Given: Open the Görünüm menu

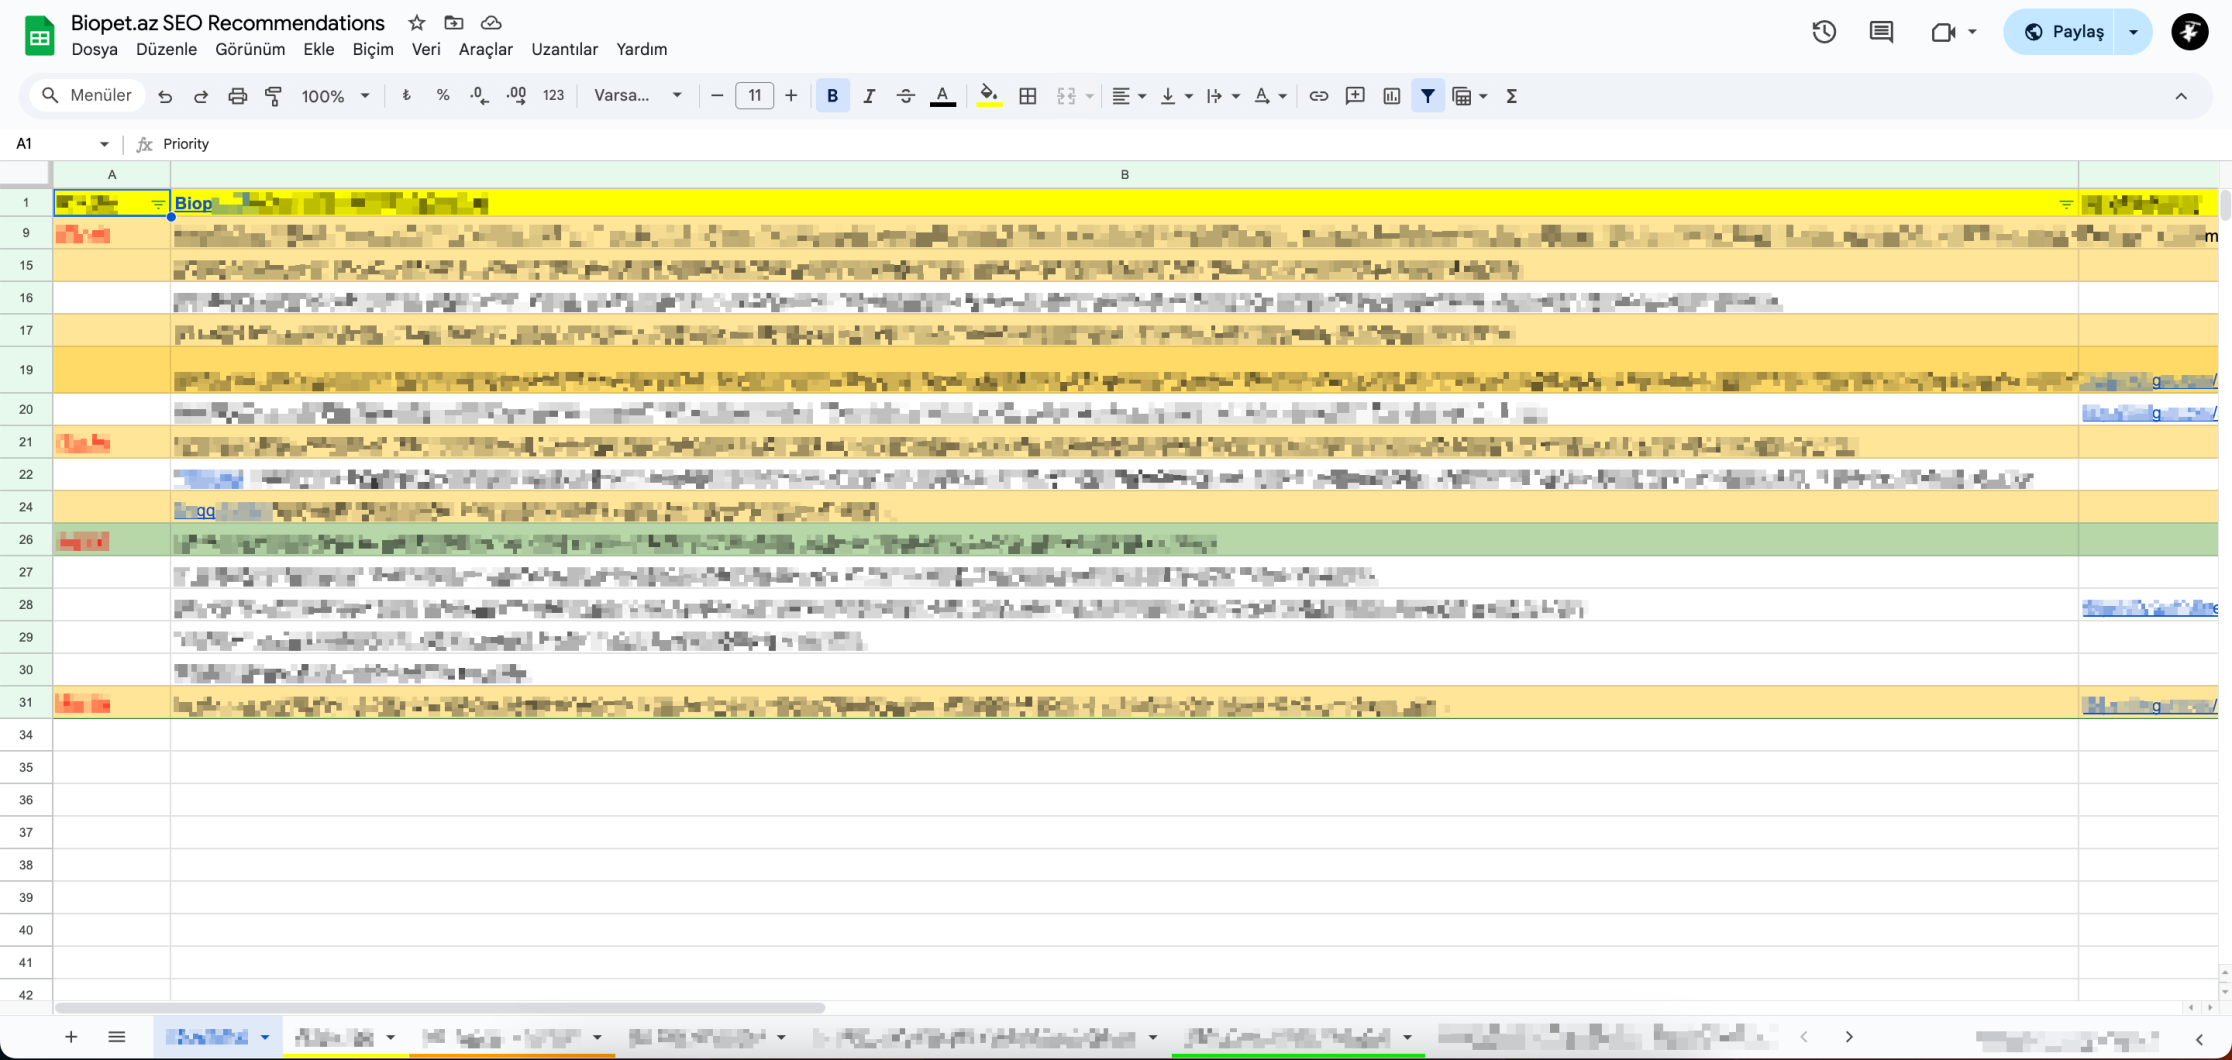Looking at the screenshot, I should click(x=250, y=49).
